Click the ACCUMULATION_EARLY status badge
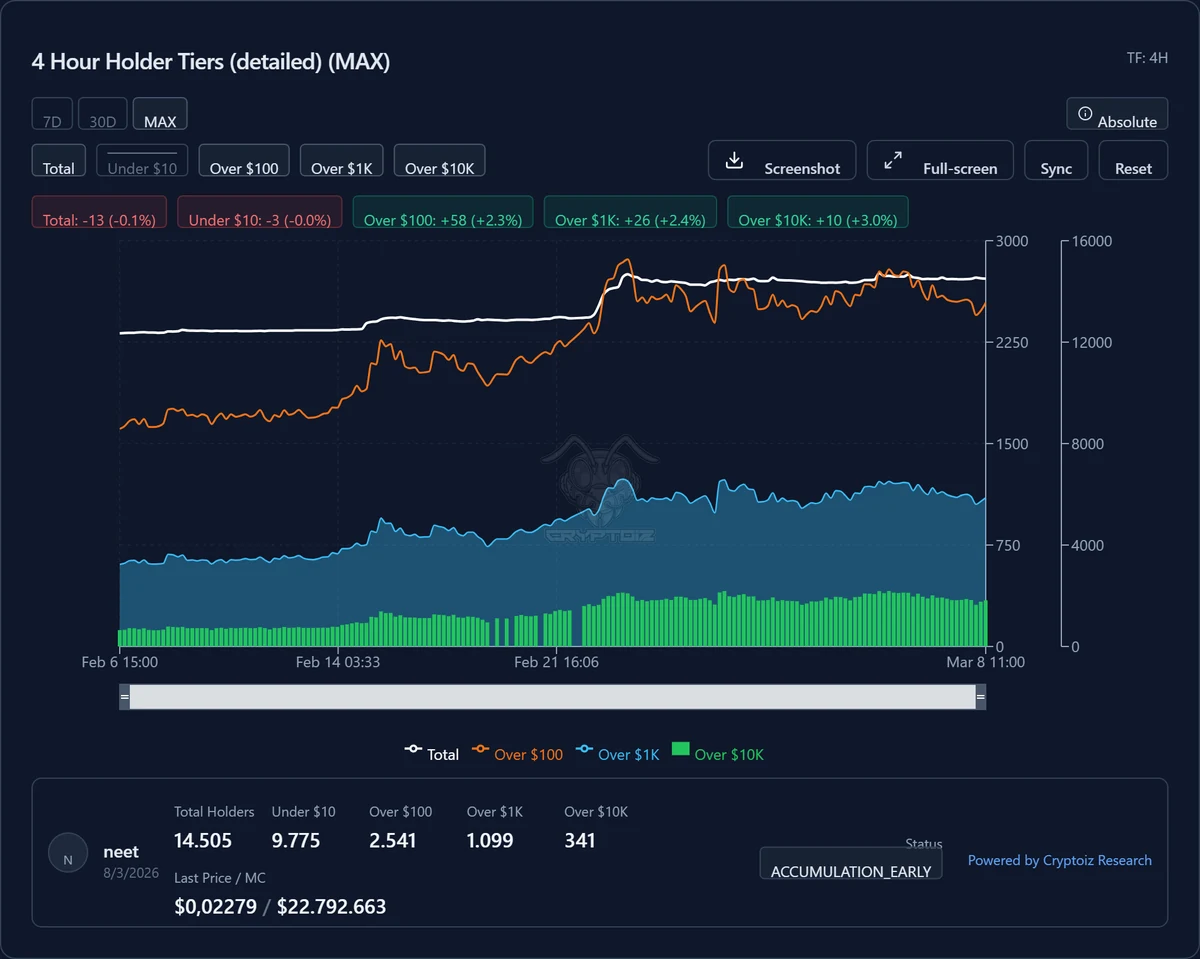 pyautogui.click(x=851, y=864)
